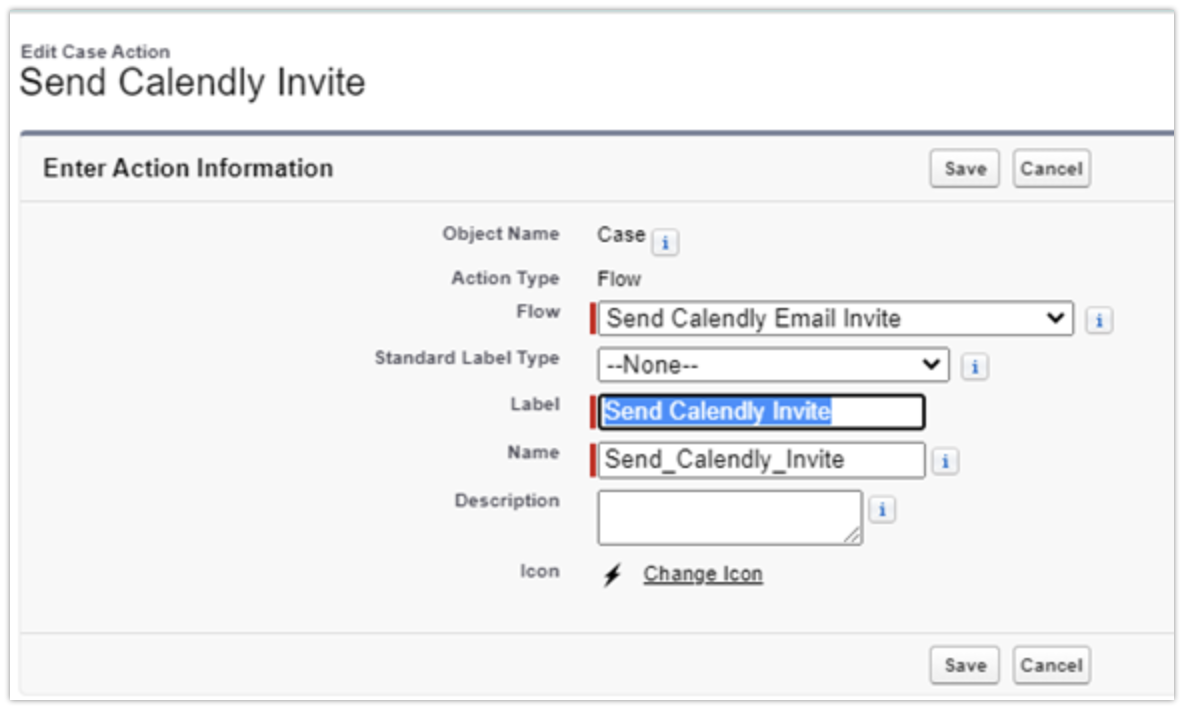Click the top Cancel button
This screenshot has height=710, width=1184.
1051,168
